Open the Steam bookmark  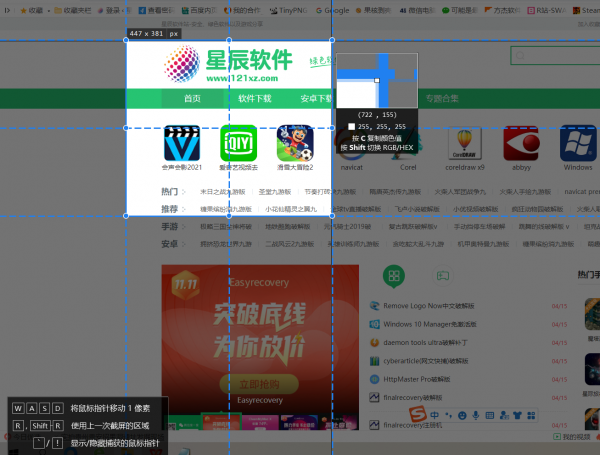(x=586, y=10)
